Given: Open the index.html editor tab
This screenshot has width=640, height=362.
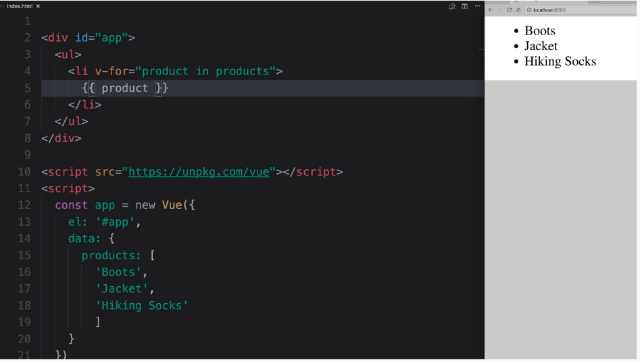Looking at the screenshot, I should [x=19, y=6].
